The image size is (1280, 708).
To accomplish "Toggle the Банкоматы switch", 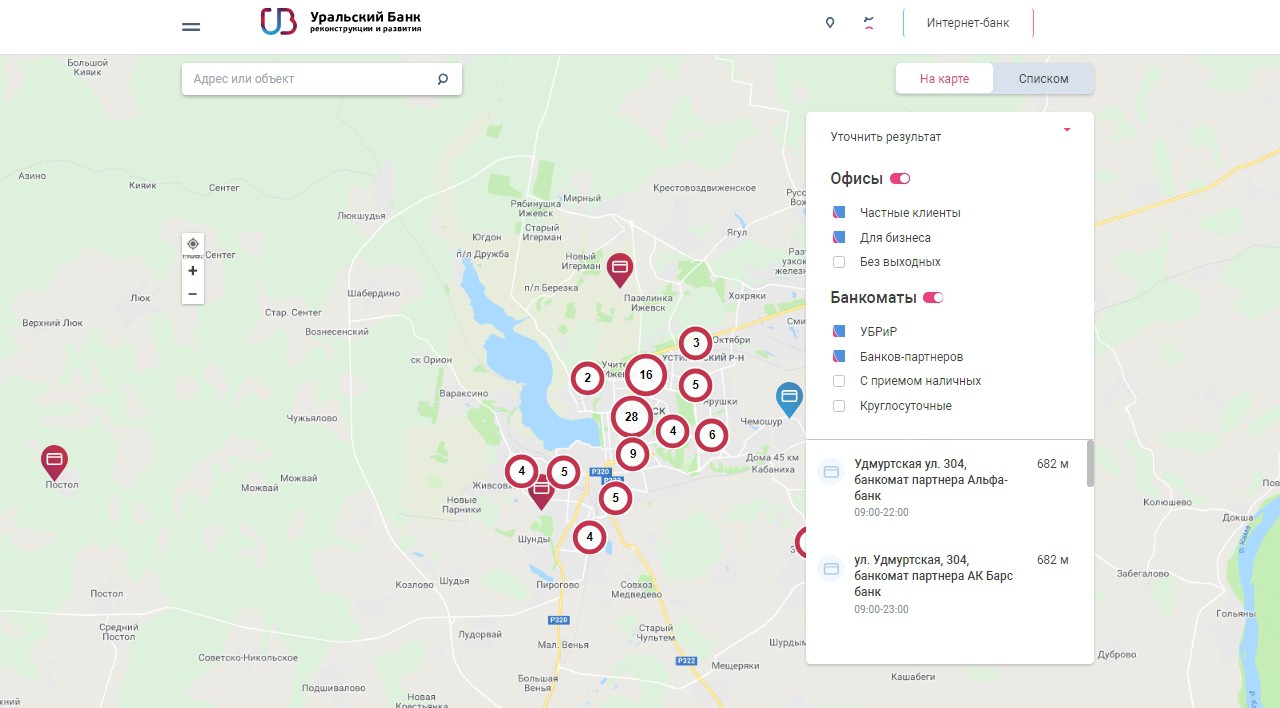I will pos(933,298).
